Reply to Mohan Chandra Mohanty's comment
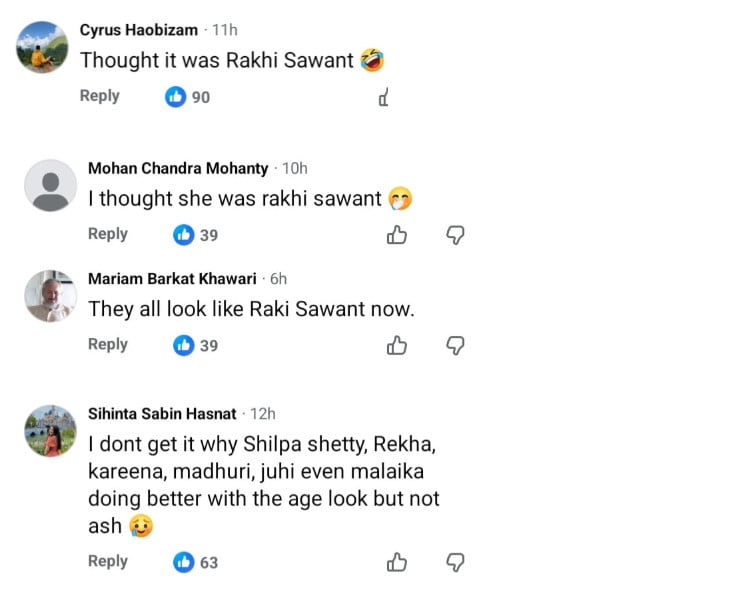The height and width of the screenshot is (600, 749). (108, 234)
